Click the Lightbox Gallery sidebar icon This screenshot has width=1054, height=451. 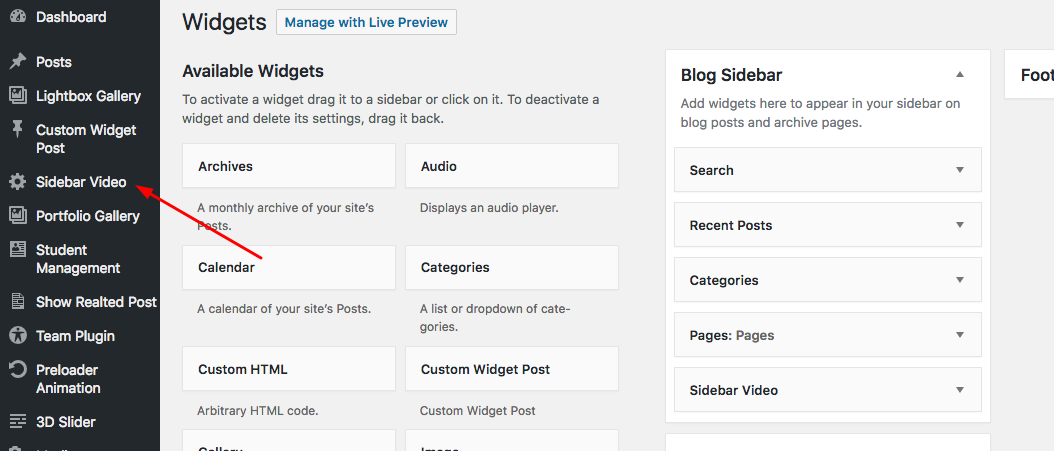coord(17,96)
